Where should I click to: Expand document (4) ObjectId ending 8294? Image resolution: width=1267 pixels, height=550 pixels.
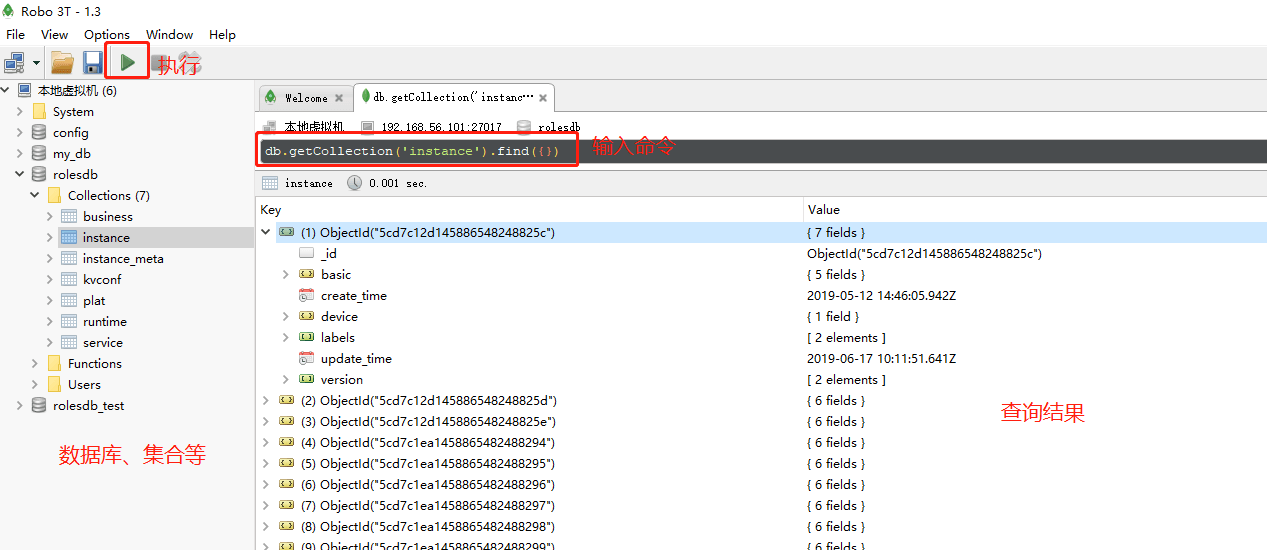[x=266, y=442]
